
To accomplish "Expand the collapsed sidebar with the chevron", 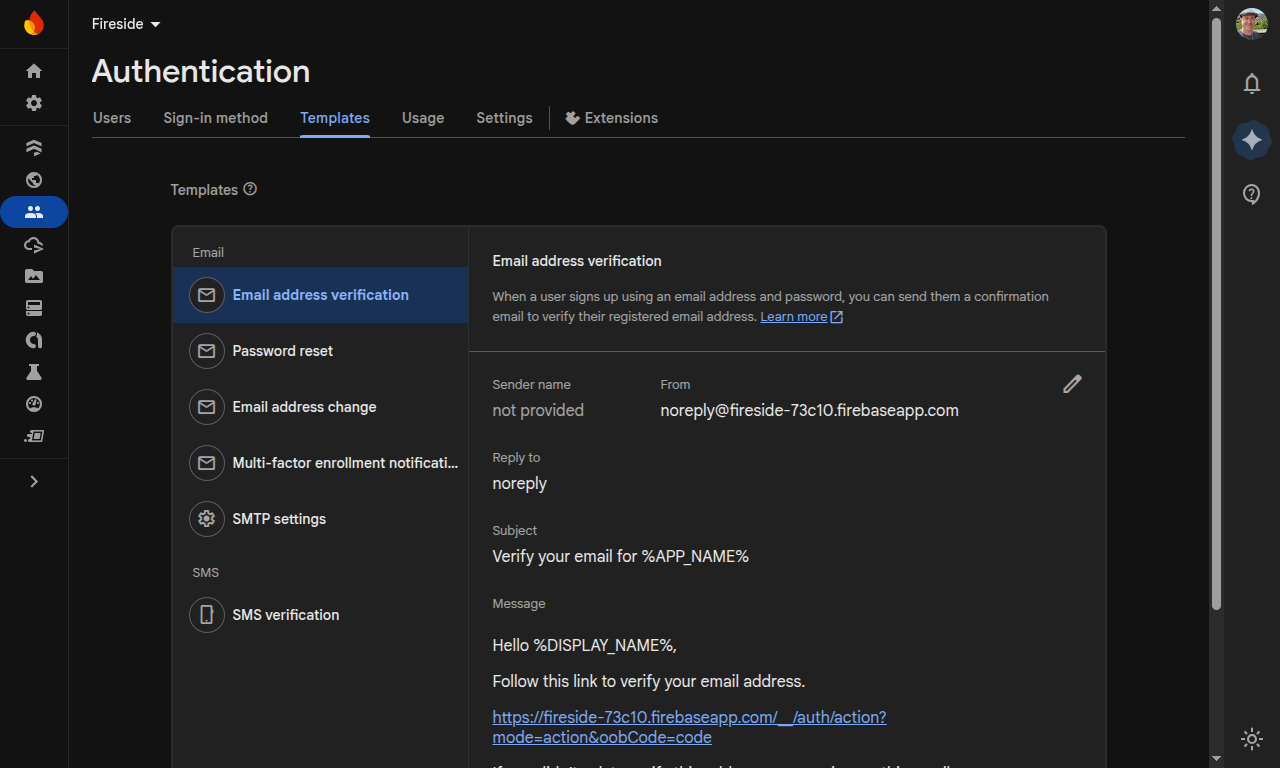I will point(33,481).
